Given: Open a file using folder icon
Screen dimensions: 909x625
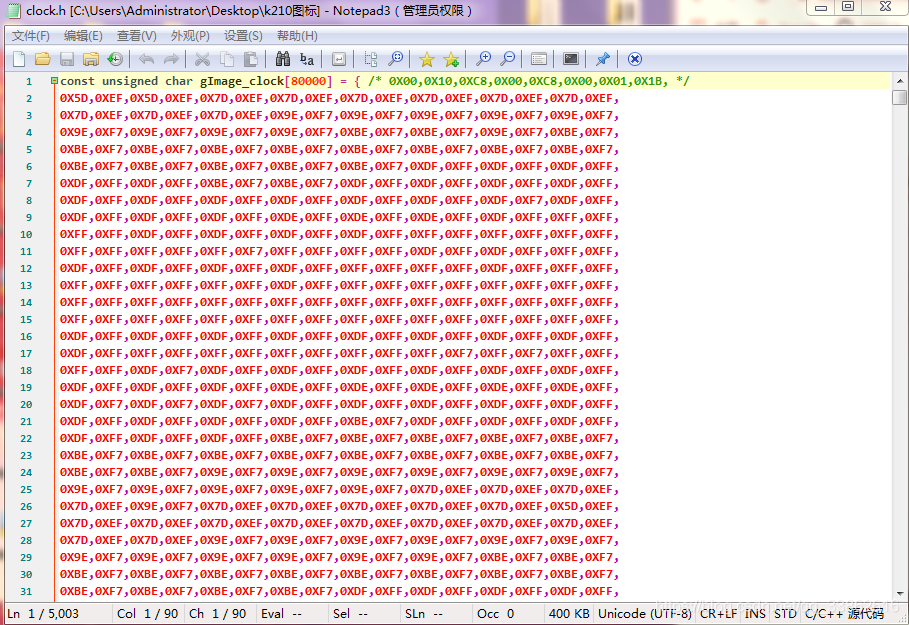Looking at the screenshot, I should coord(42,59).
